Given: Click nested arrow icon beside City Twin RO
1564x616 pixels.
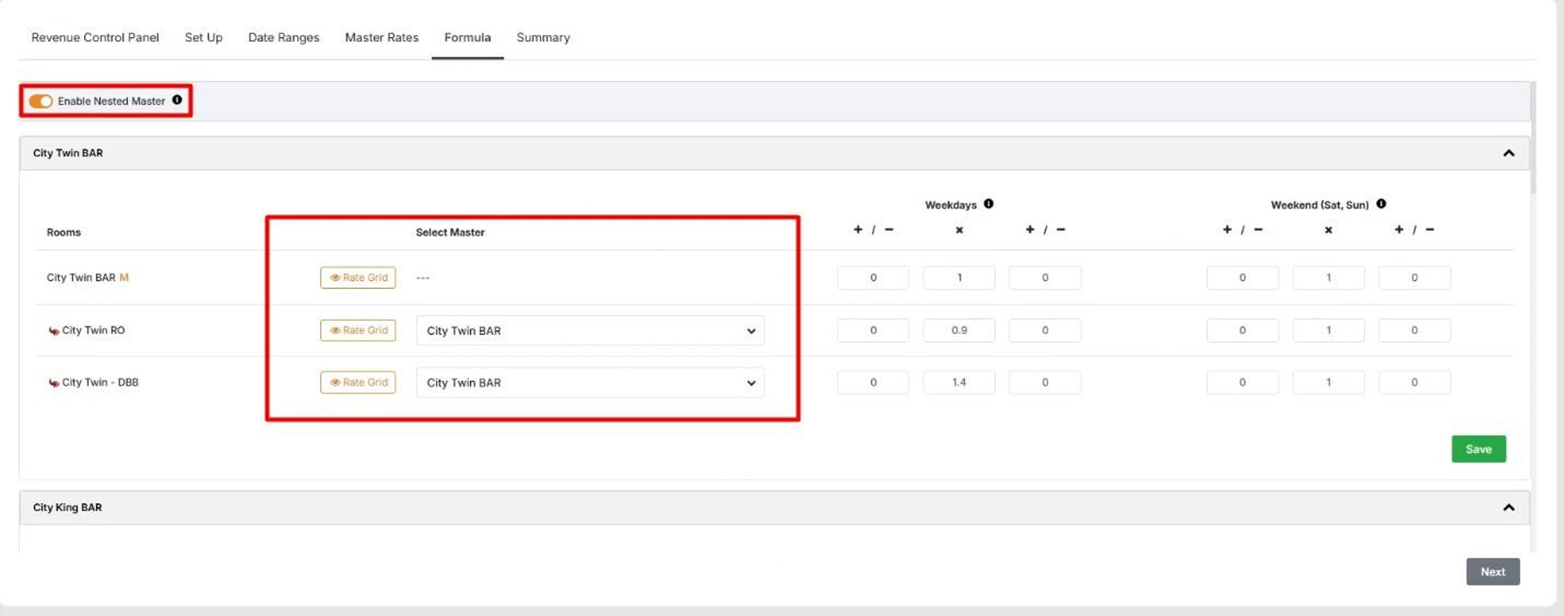Looking at the screenshot, I should (x=53, y=331).
